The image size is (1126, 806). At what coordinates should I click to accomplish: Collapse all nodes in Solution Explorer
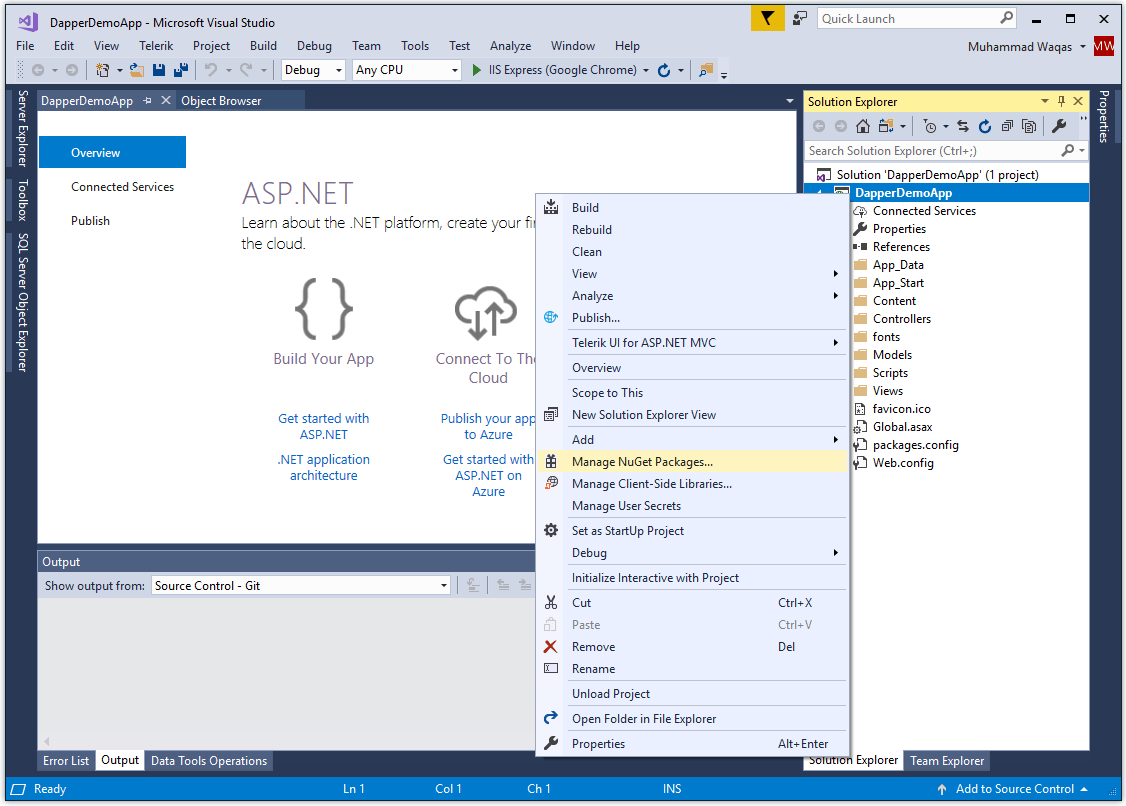(x=1006, y=126)
